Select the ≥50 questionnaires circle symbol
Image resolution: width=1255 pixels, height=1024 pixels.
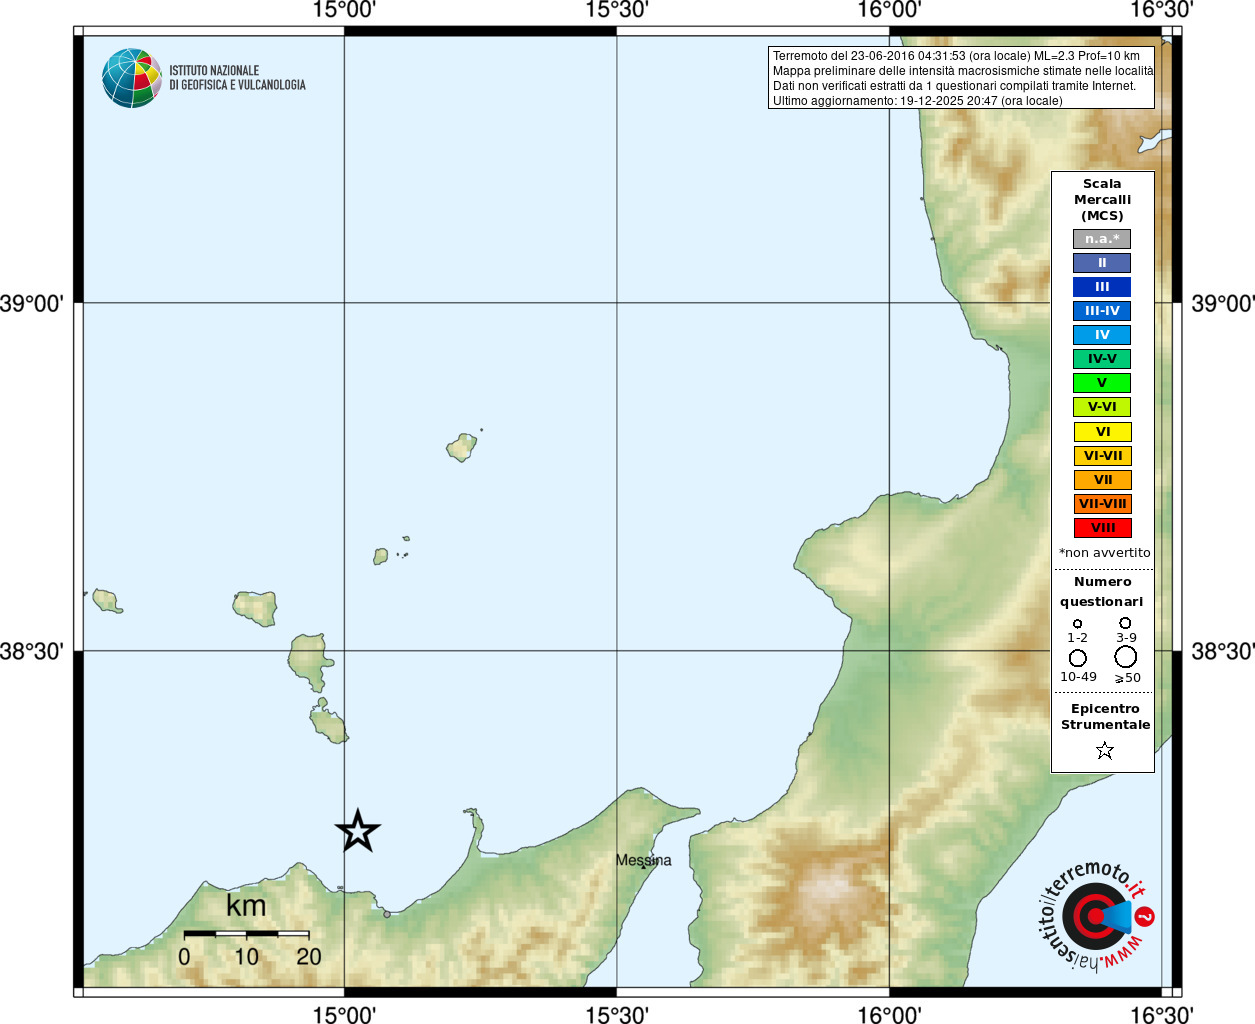1126,657
